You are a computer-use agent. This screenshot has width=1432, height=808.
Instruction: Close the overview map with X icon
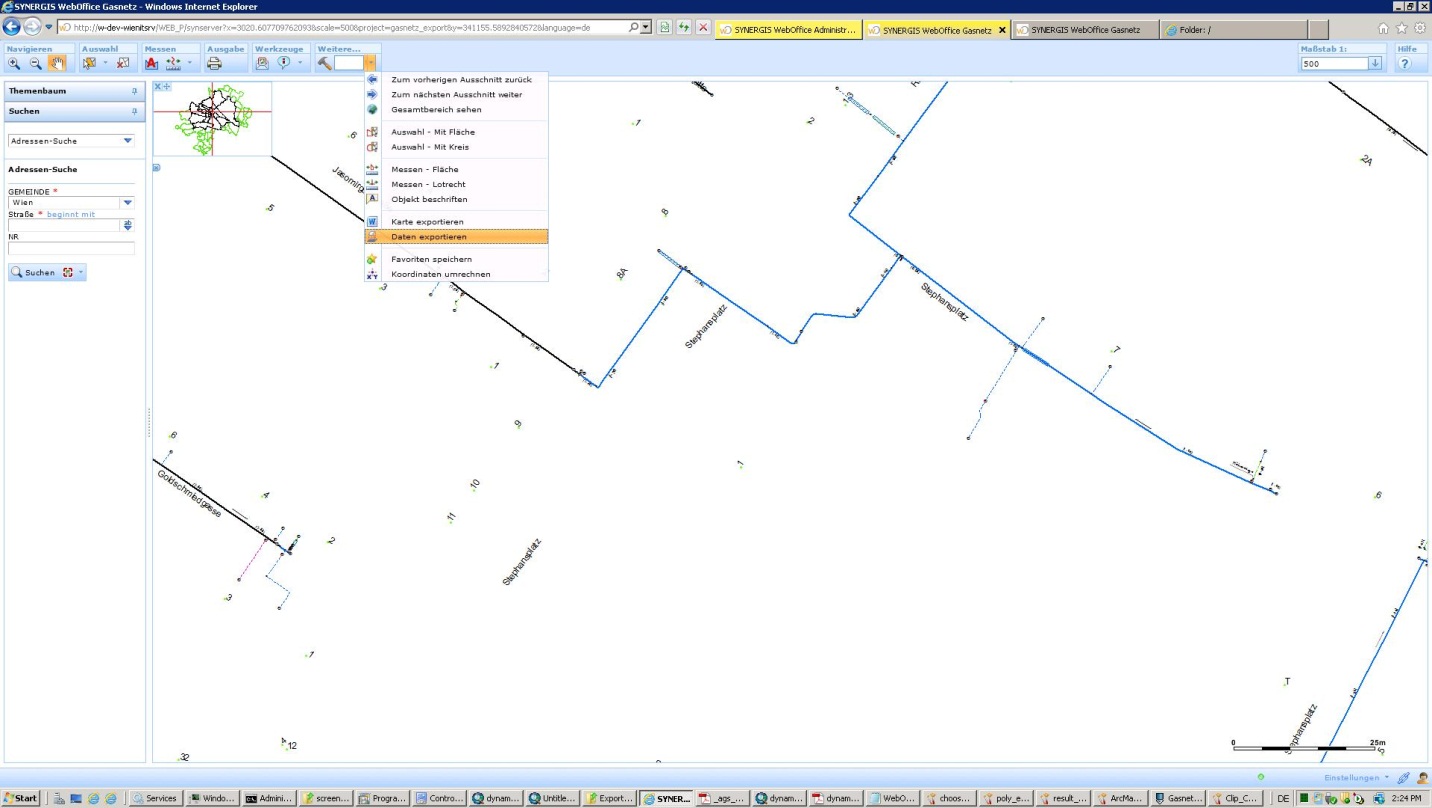158,86
